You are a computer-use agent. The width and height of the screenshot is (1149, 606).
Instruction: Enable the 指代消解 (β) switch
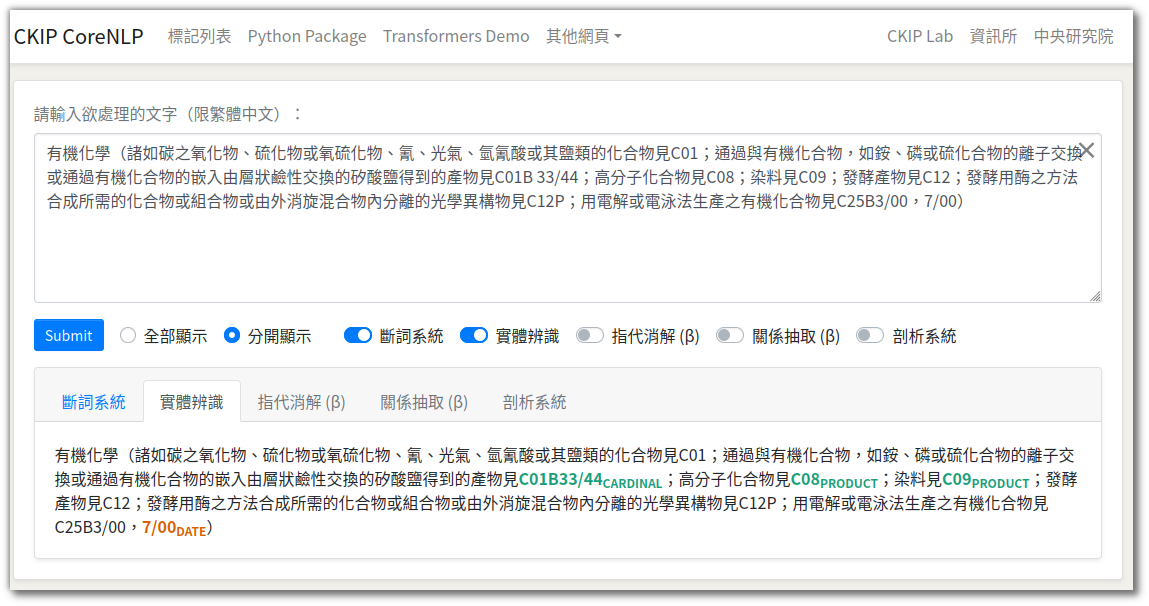[x=589, y=336]
